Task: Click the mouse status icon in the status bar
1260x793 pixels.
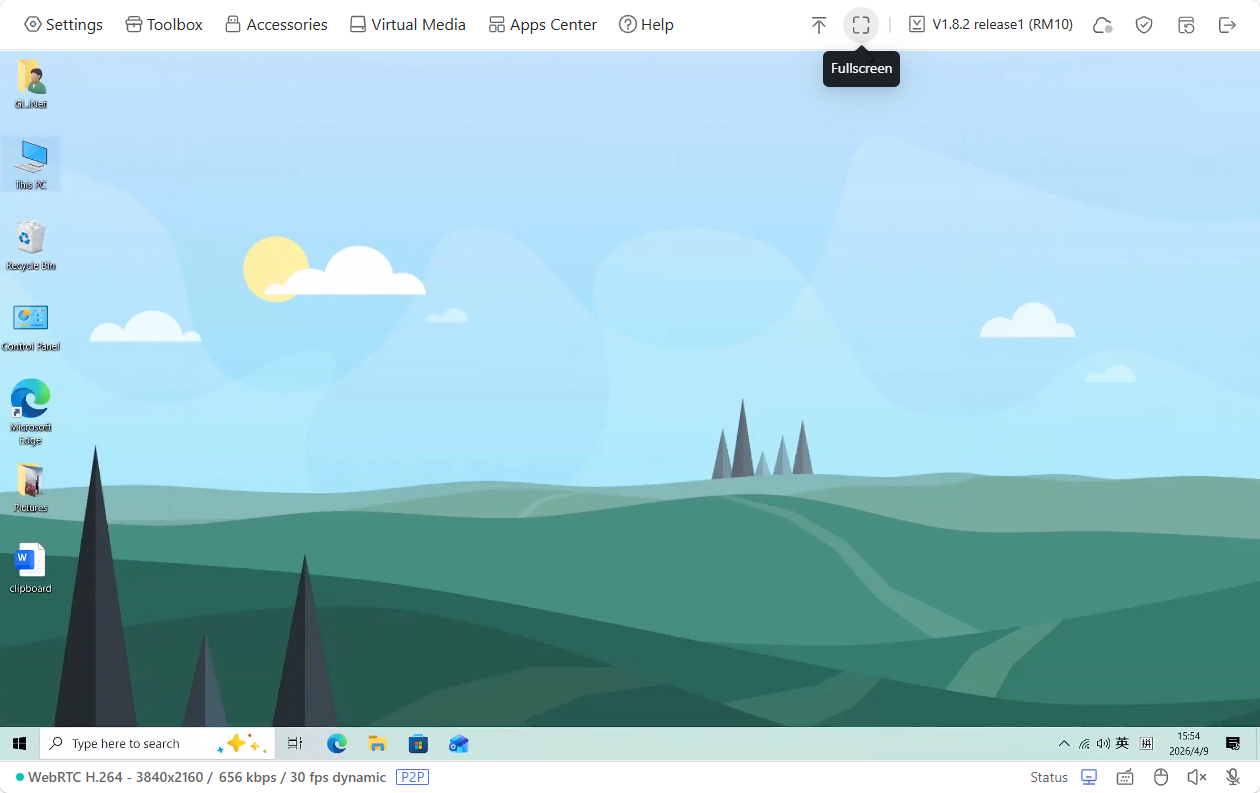Action: pos(1160,777)
